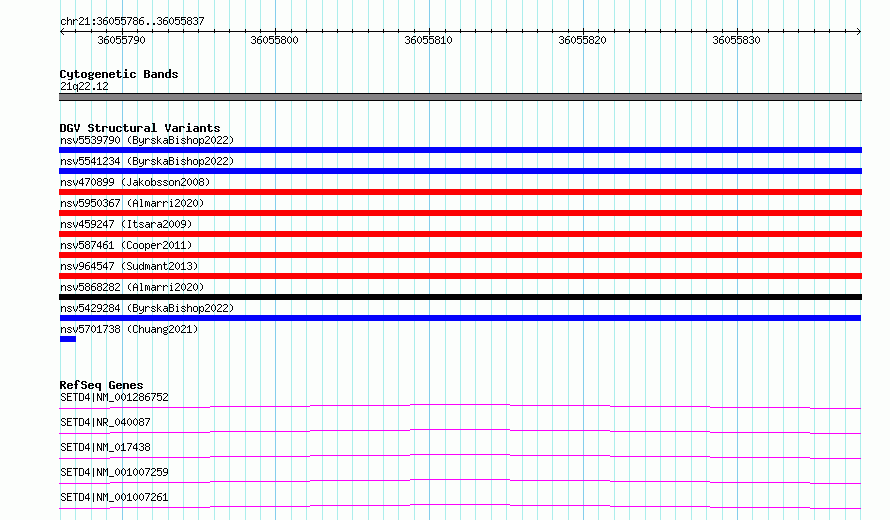Click the red bar for nsv459247

tap(460, 234)
